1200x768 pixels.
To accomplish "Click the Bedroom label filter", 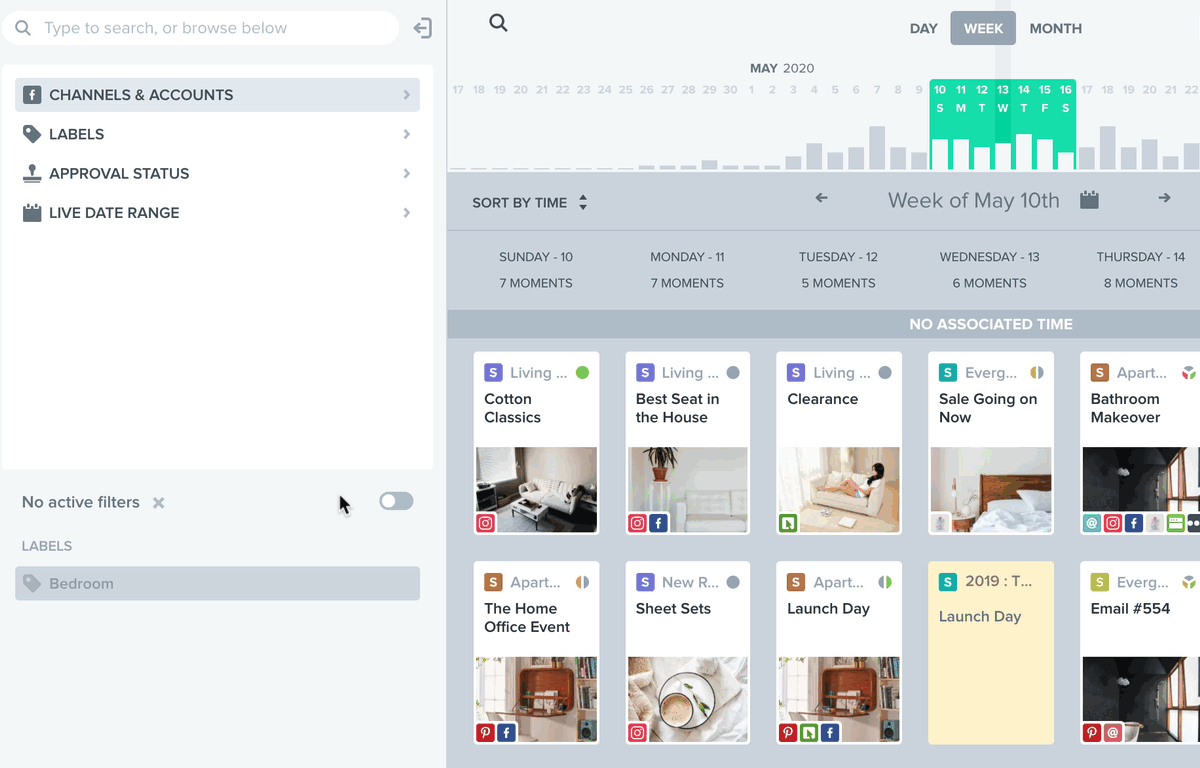I will 217,584.
